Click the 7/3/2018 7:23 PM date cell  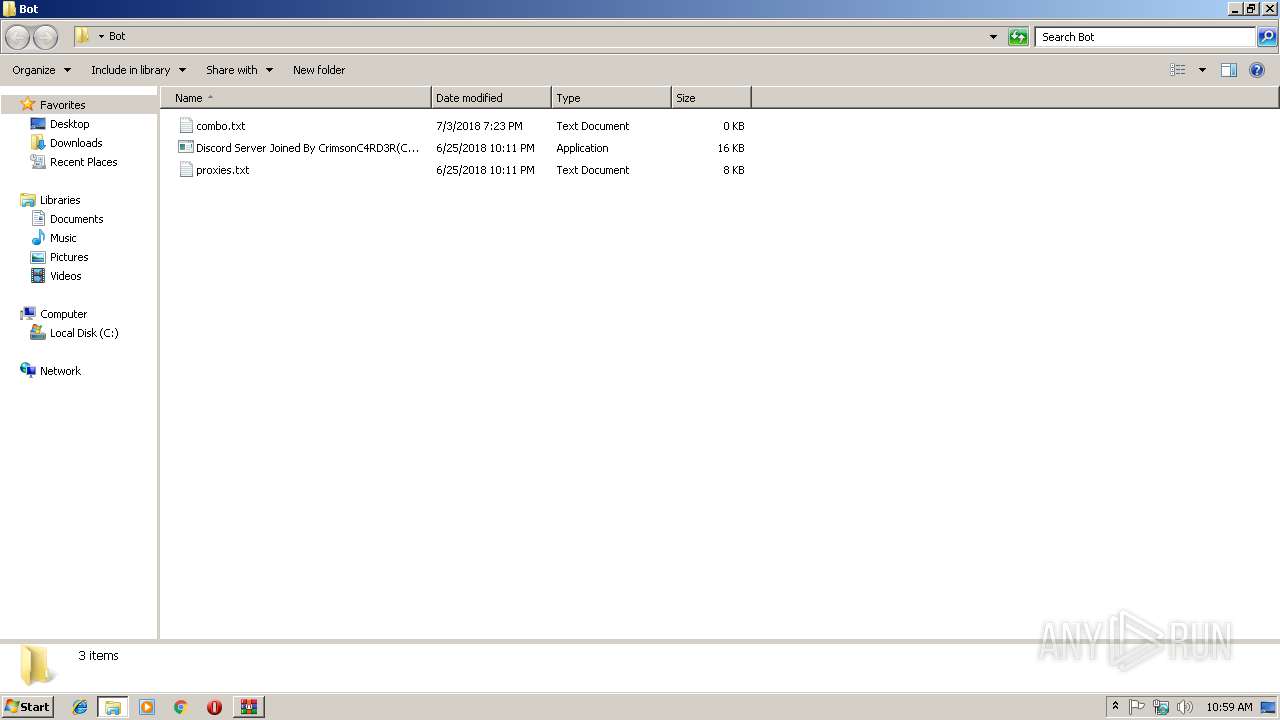(479, 126)
